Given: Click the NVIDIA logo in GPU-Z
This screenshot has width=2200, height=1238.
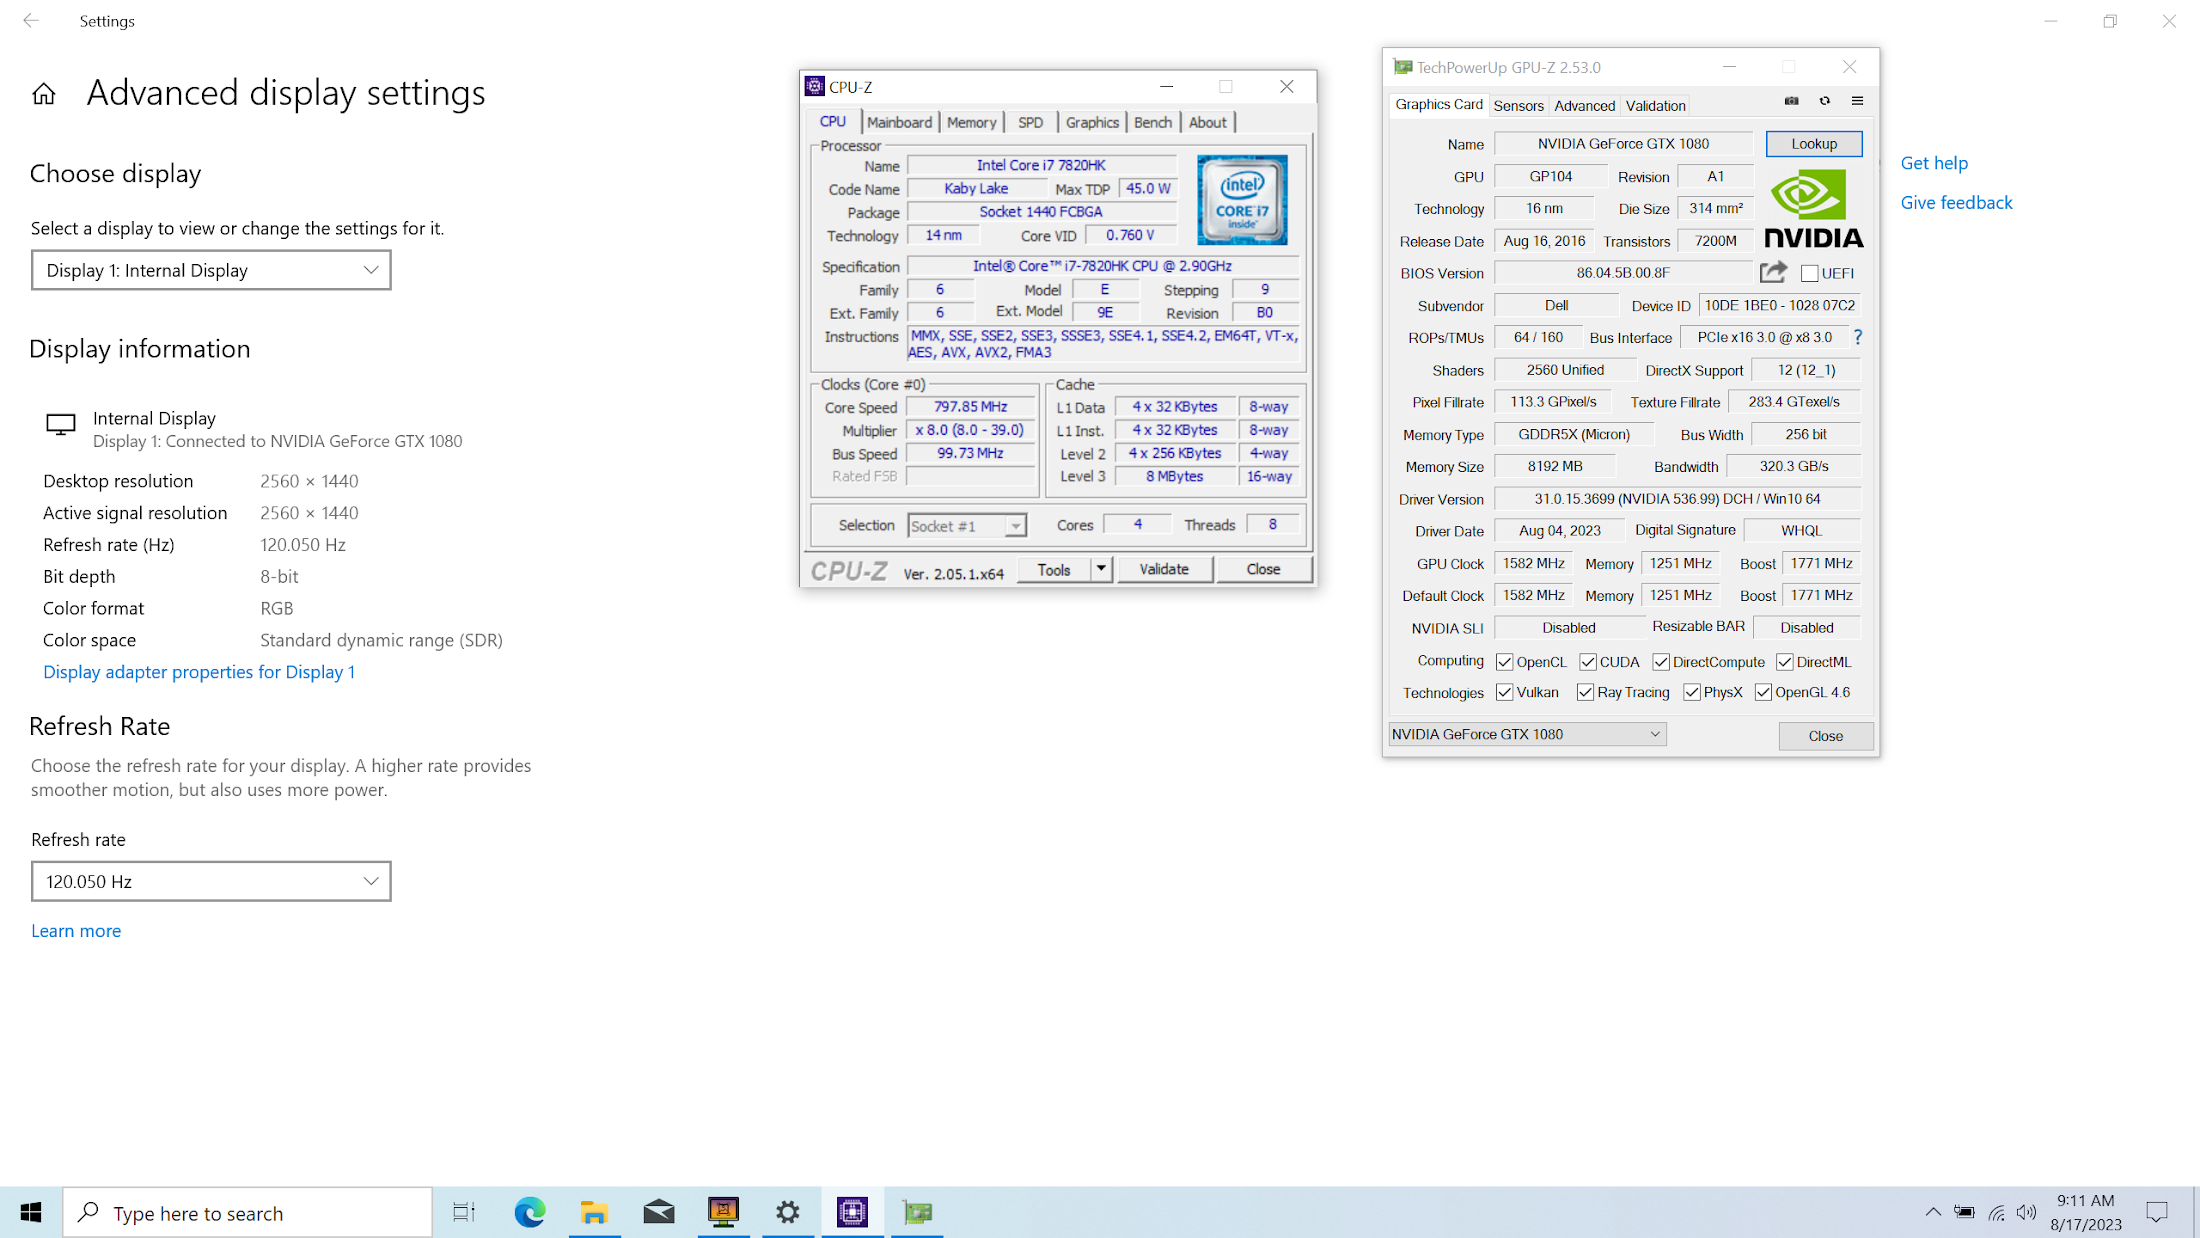Looking at the screenshot, I should tap(1813, 208).
